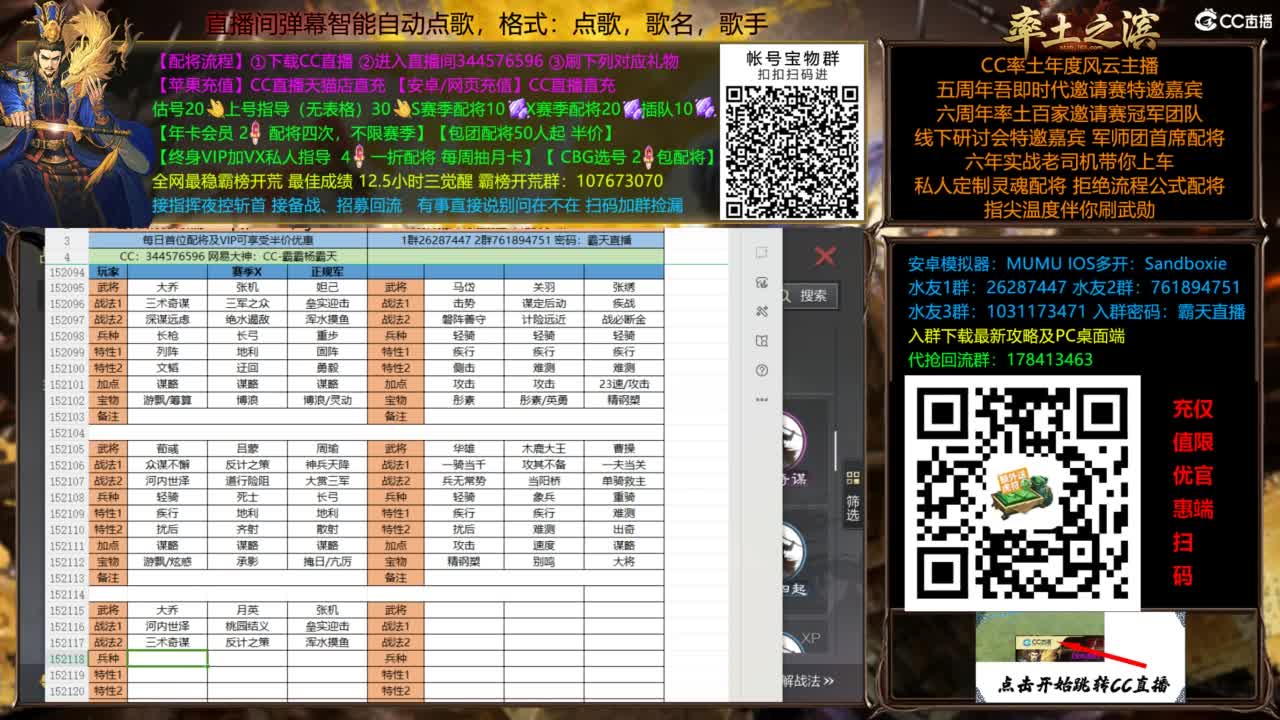1280x720 pixels.
Task: Click the more options ellipsis in the sidebar
Action: 760,398
